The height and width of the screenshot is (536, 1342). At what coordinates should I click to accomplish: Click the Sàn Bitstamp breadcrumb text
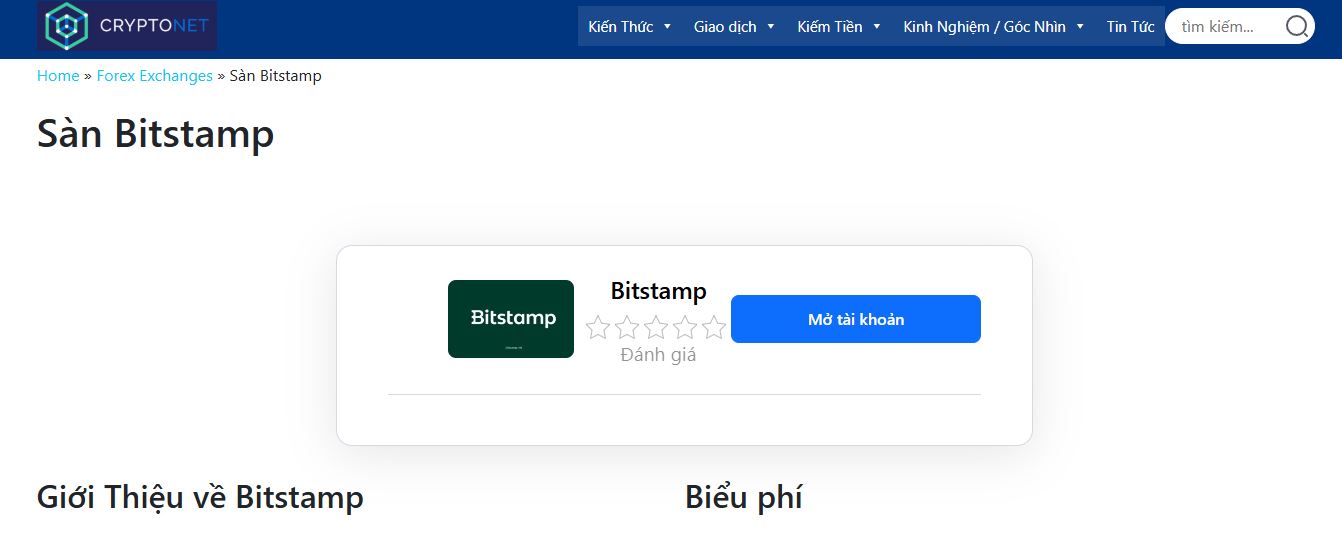tap(276, 76)
